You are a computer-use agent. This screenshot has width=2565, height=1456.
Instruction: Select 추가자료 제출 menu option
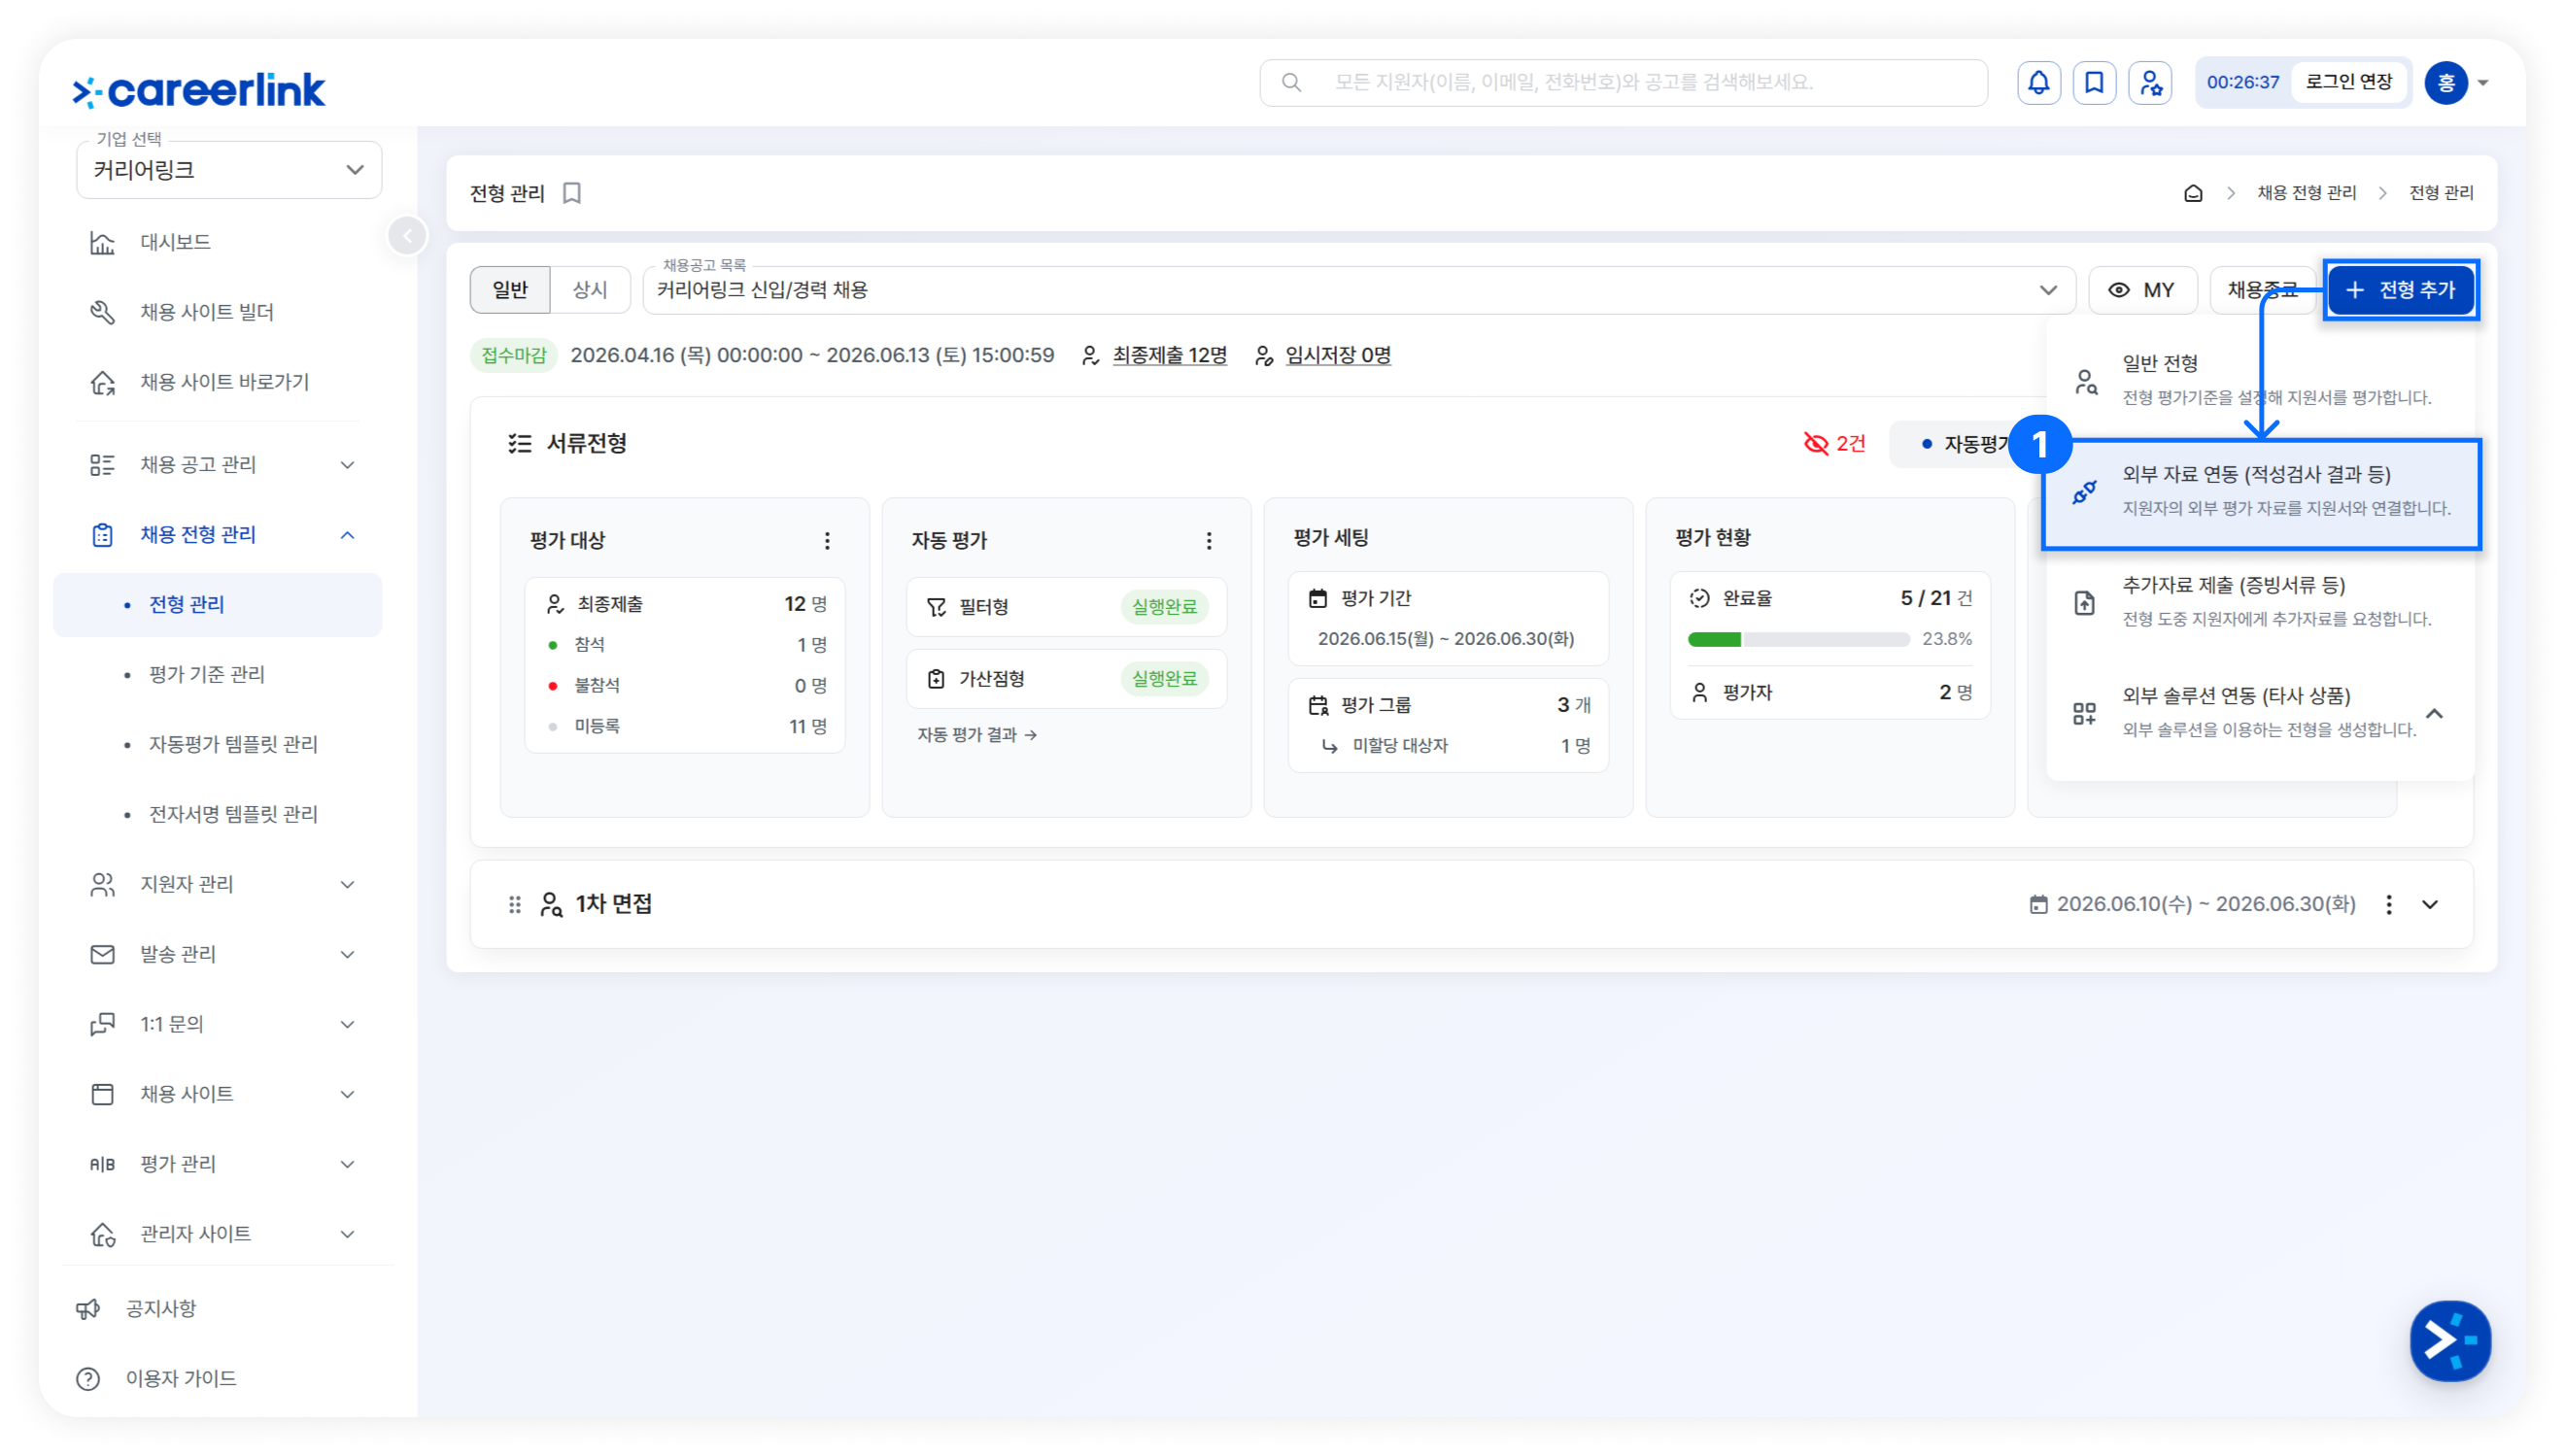[x=2259, y=602]
